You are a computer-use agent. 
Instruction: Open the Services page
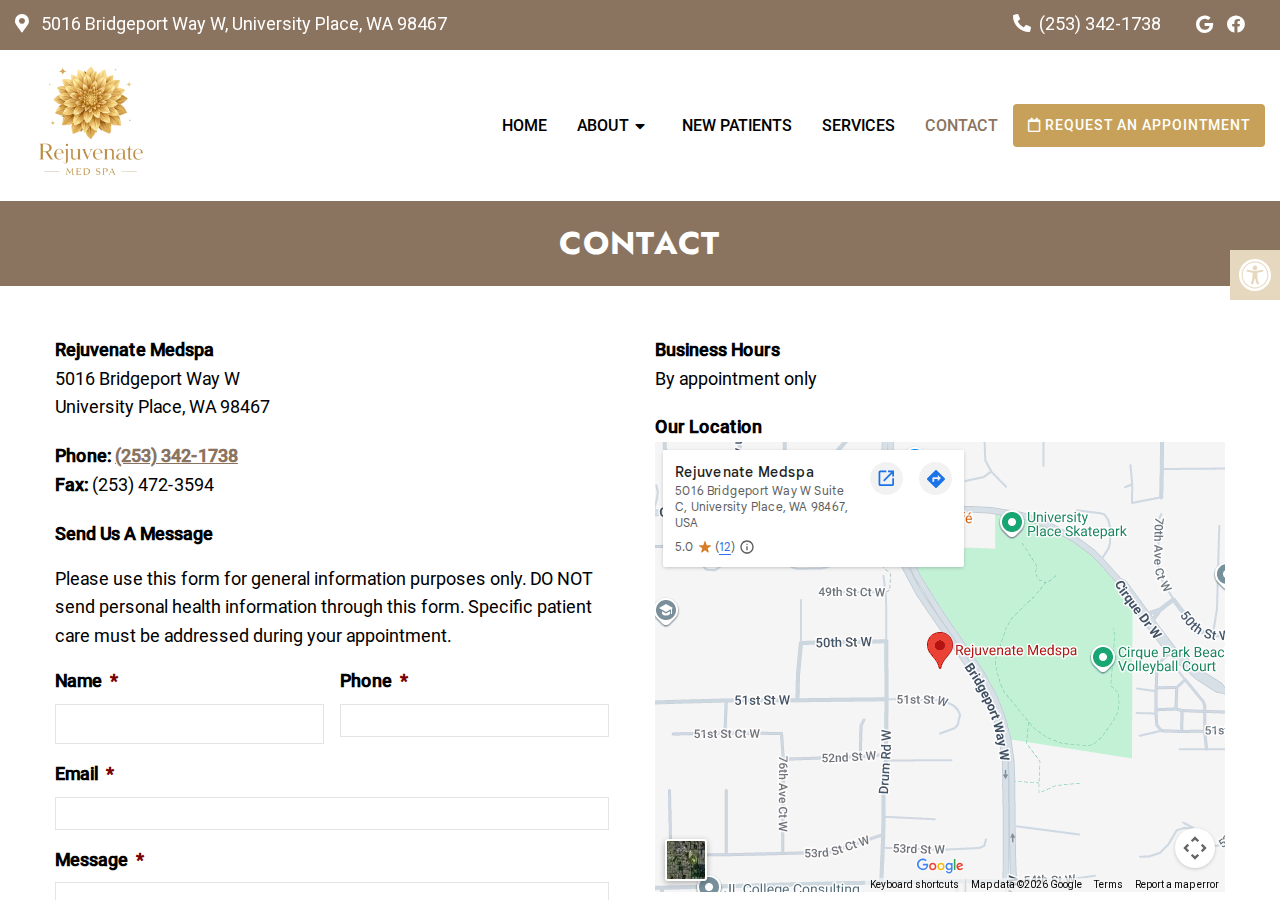click(x=858, y=126)
